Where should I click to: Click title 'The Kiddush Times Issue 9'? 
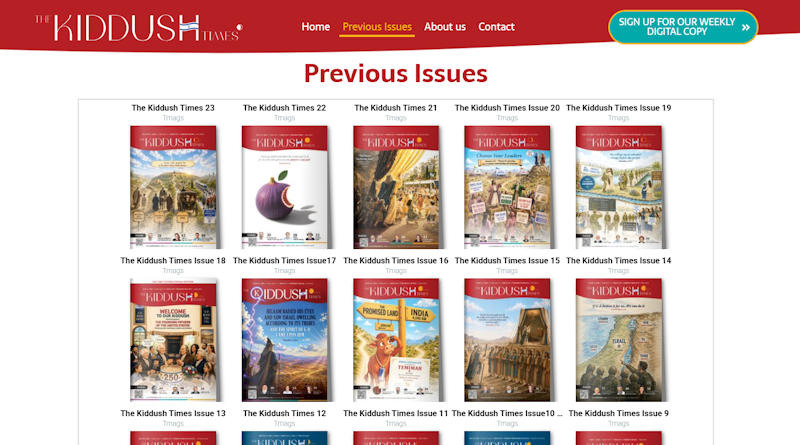pos(618,413)
